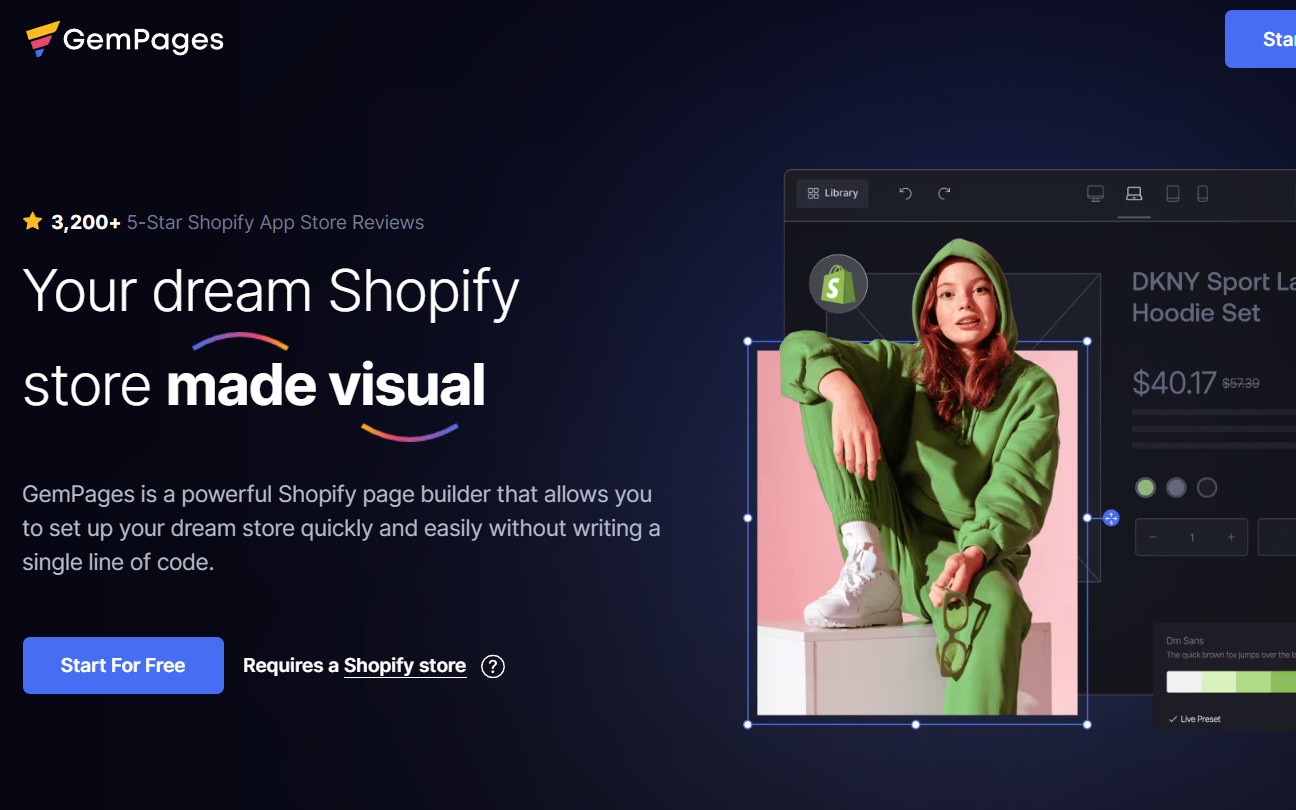Viewport: 1296px width, 810px height.
Task: Click the redo arrow in editor toolbar
Action: click(x=944, y=193)
